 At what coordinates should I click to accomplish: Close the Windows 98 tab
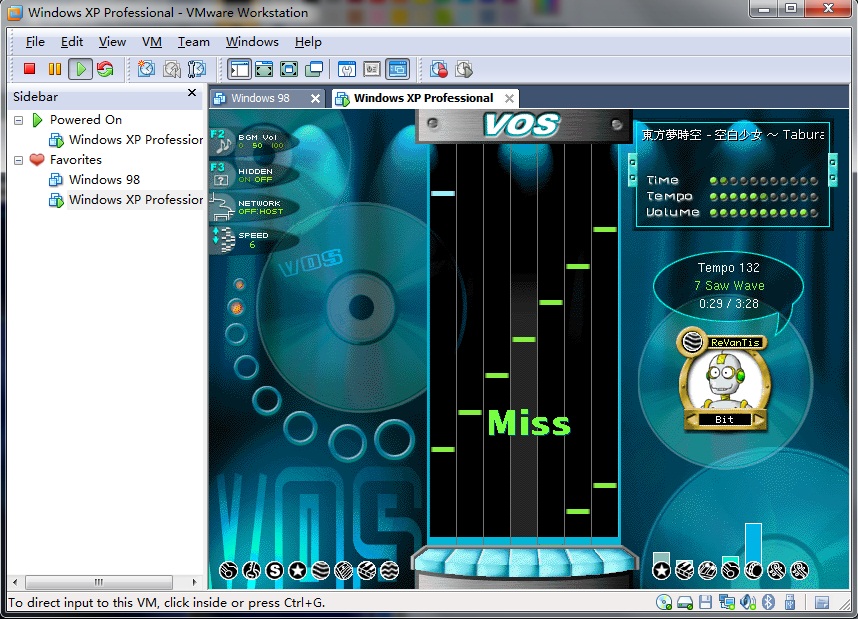[x=315, y=99]
